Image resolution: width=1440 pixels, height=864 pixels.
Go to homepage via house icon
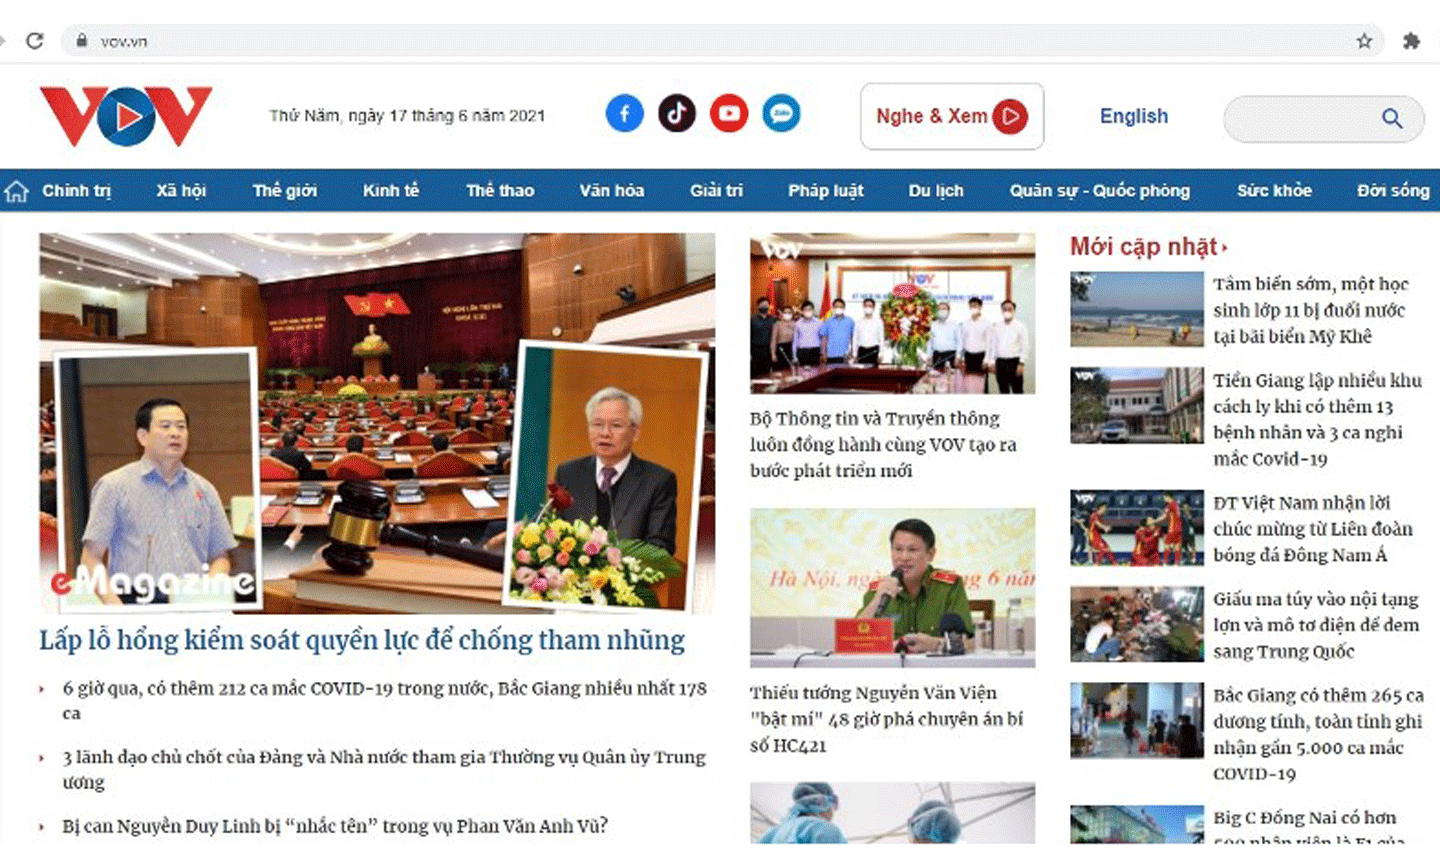[16, 190]
